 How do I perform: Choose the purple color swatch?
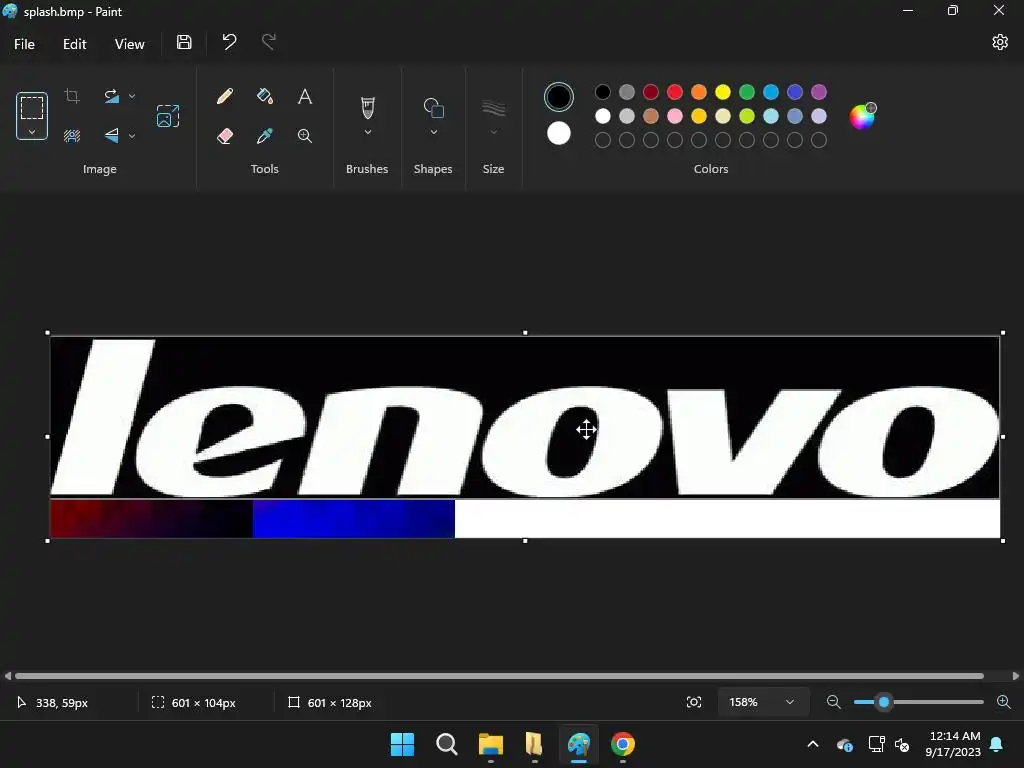[x=819, y=92]
